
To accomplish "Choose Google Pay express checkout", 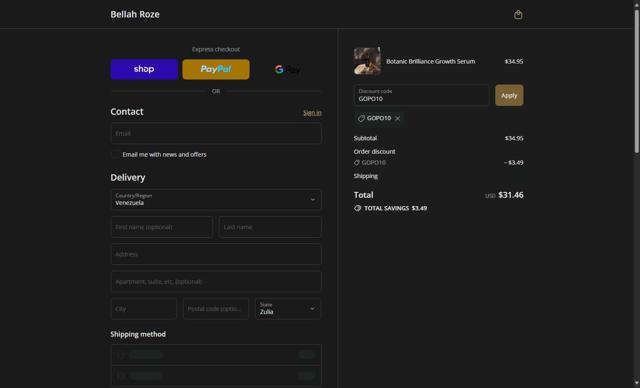I will [x=288, y=69].
